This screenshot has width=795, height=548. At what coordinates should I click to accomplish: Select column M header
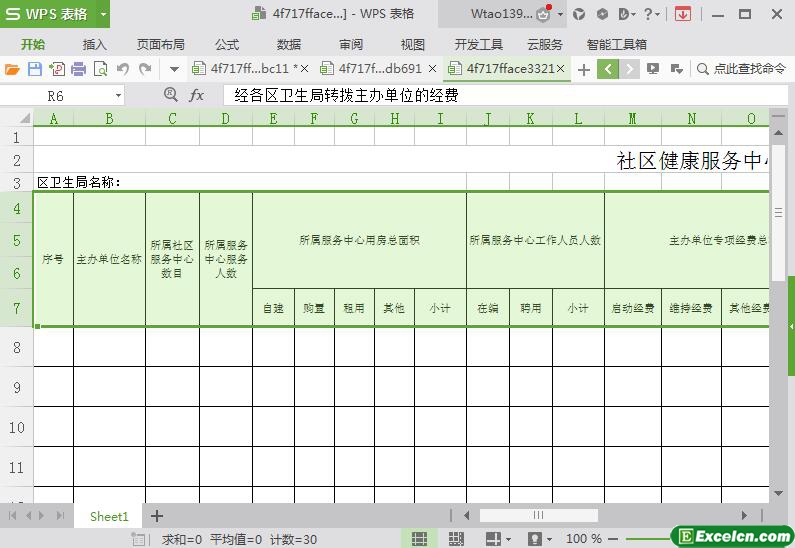tap(633, 119)
